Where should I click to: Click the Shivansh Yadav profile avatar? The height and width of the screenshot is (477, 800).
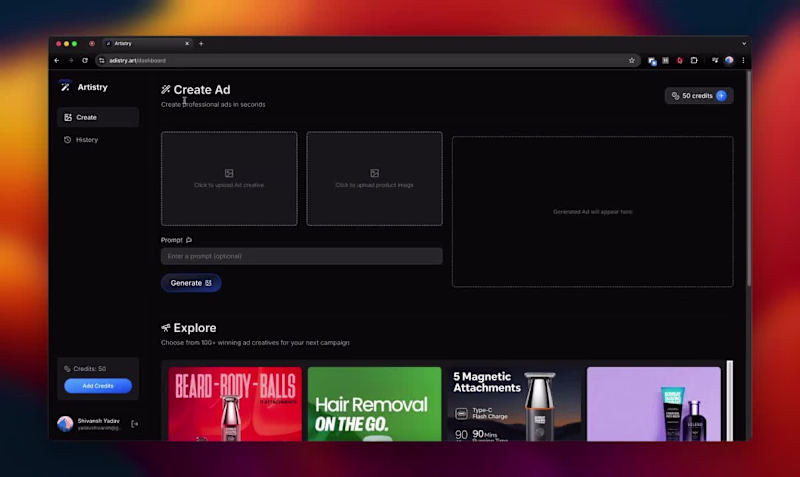tap(65, 424)
